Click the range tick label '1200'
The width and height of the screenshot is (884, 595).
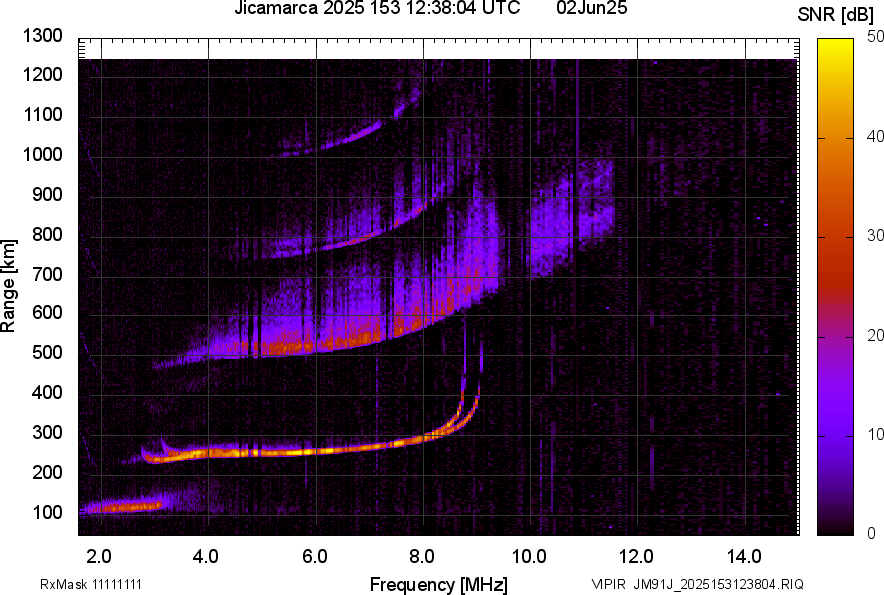(43, 74)
